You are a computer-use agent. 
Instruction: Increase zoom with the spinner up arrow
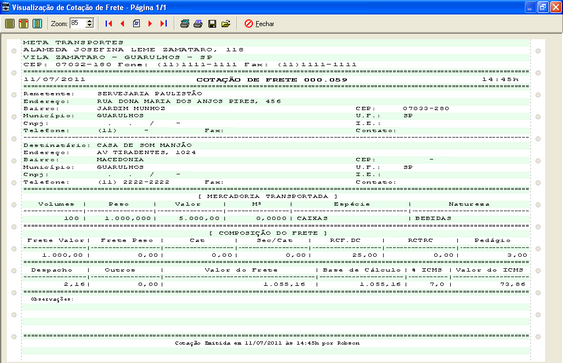[90, 21]
